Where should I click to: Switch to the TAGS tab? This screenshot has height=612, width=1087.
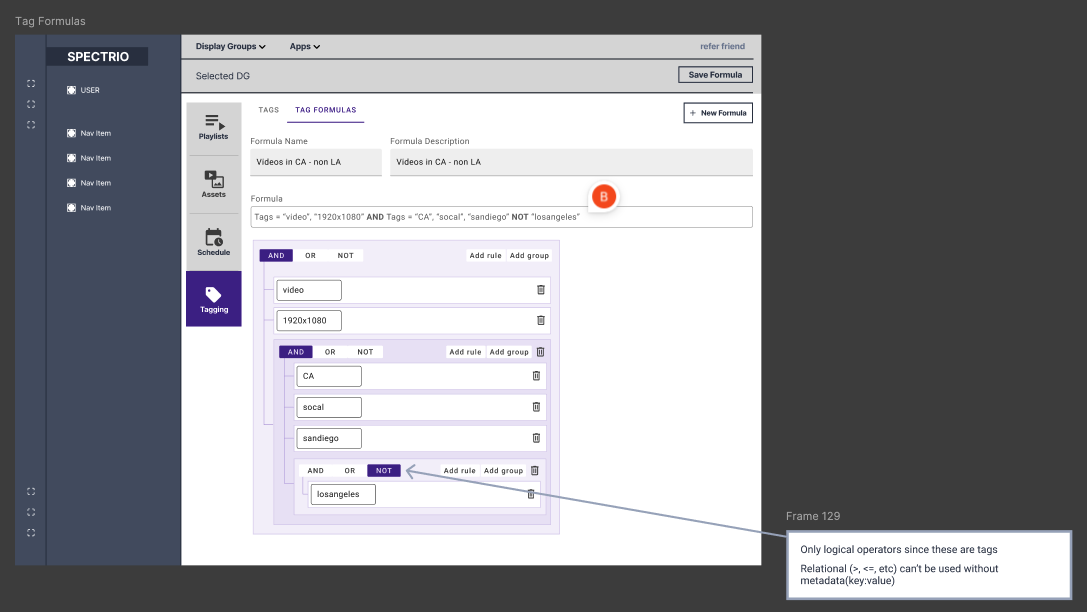268,110
